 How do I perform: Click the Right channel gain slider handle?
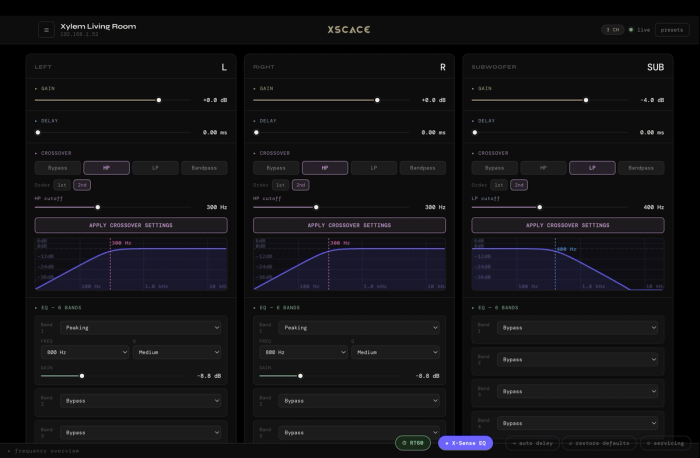[x=377, y=100]
